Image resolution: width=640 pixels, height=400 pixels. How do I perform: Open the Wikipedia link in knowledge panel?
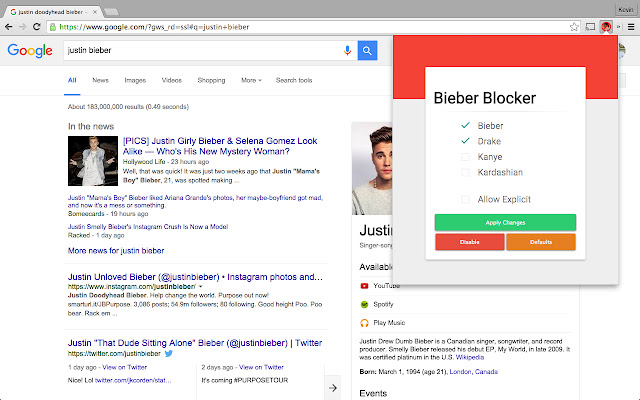click(x=470, y=357)
